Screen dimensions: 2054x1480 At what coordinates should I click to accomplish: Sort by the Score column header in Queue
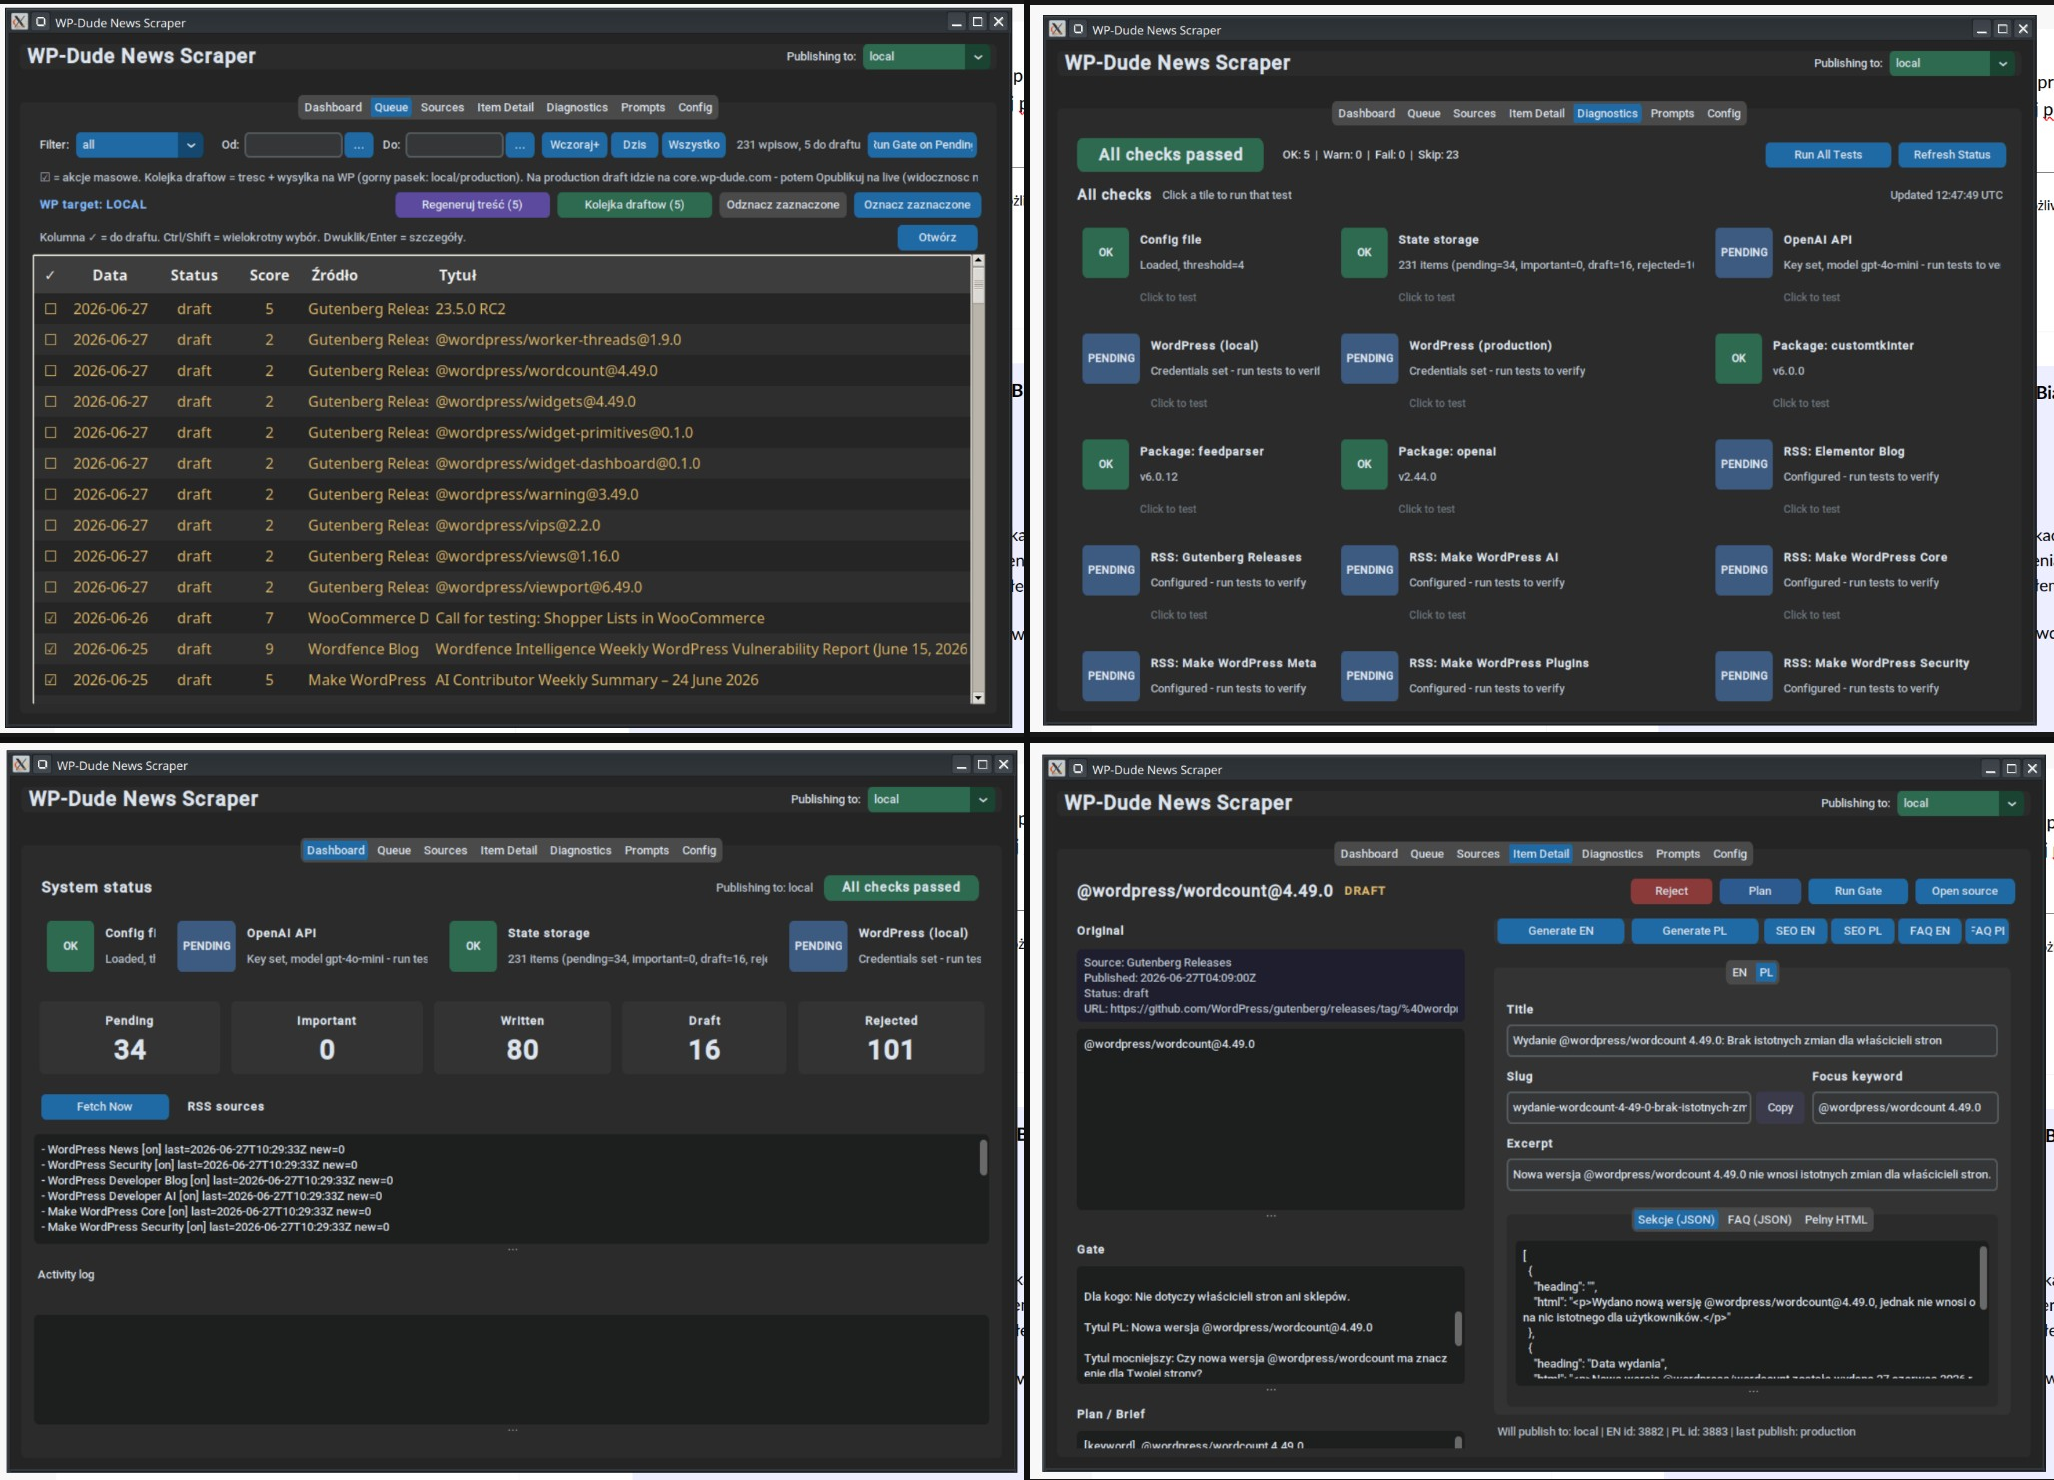pyautogui.click(x=269, y=276)
